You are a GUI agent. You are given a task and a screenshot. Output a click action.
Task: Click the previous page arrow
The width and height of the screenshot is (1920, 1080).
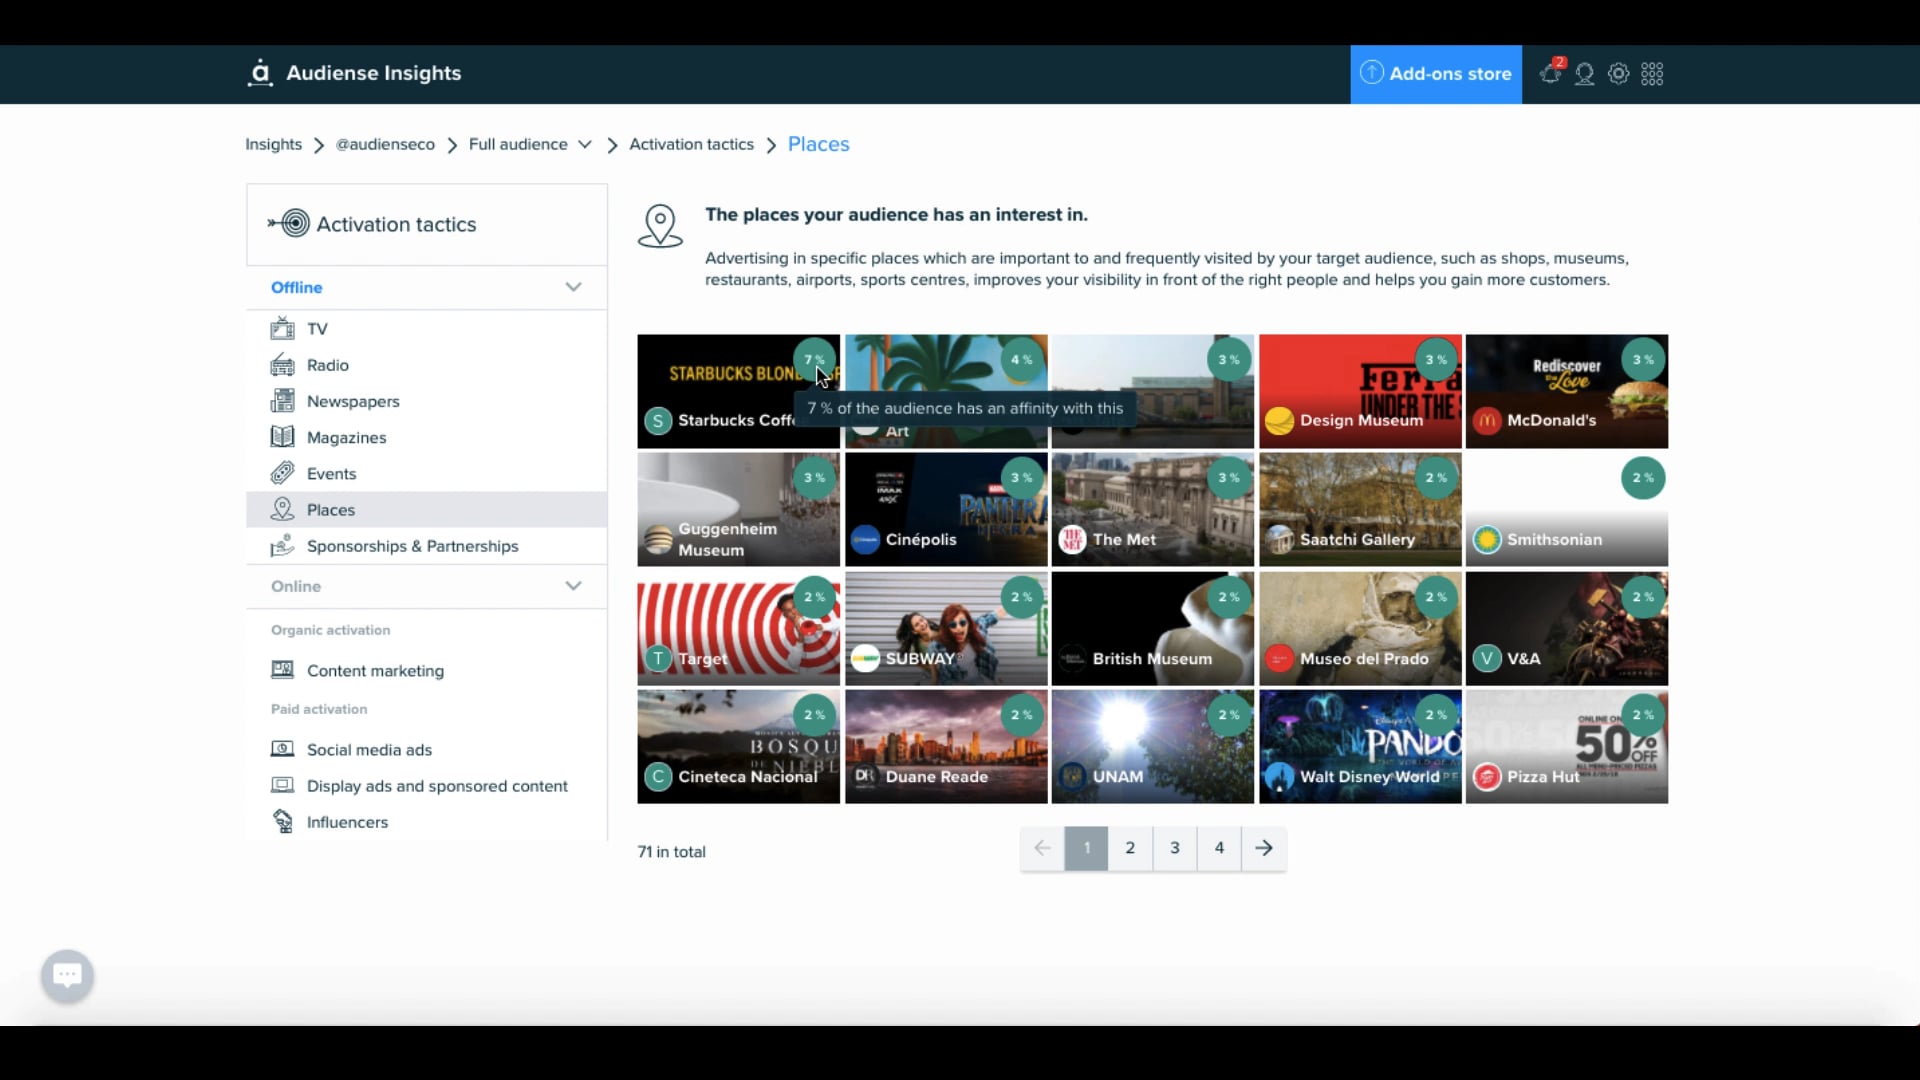point(1042,848)
